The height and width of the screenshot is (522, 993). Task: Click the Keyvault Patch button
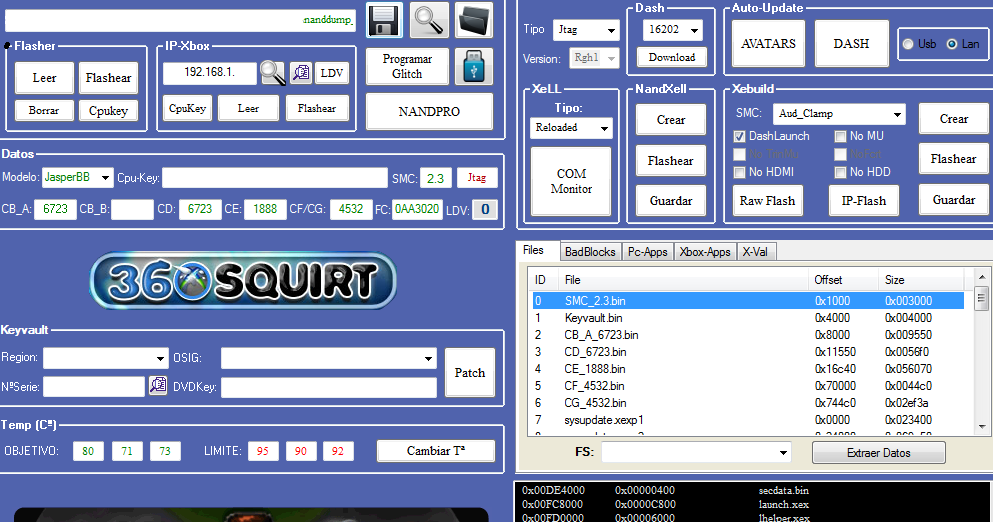pos(470,372)
